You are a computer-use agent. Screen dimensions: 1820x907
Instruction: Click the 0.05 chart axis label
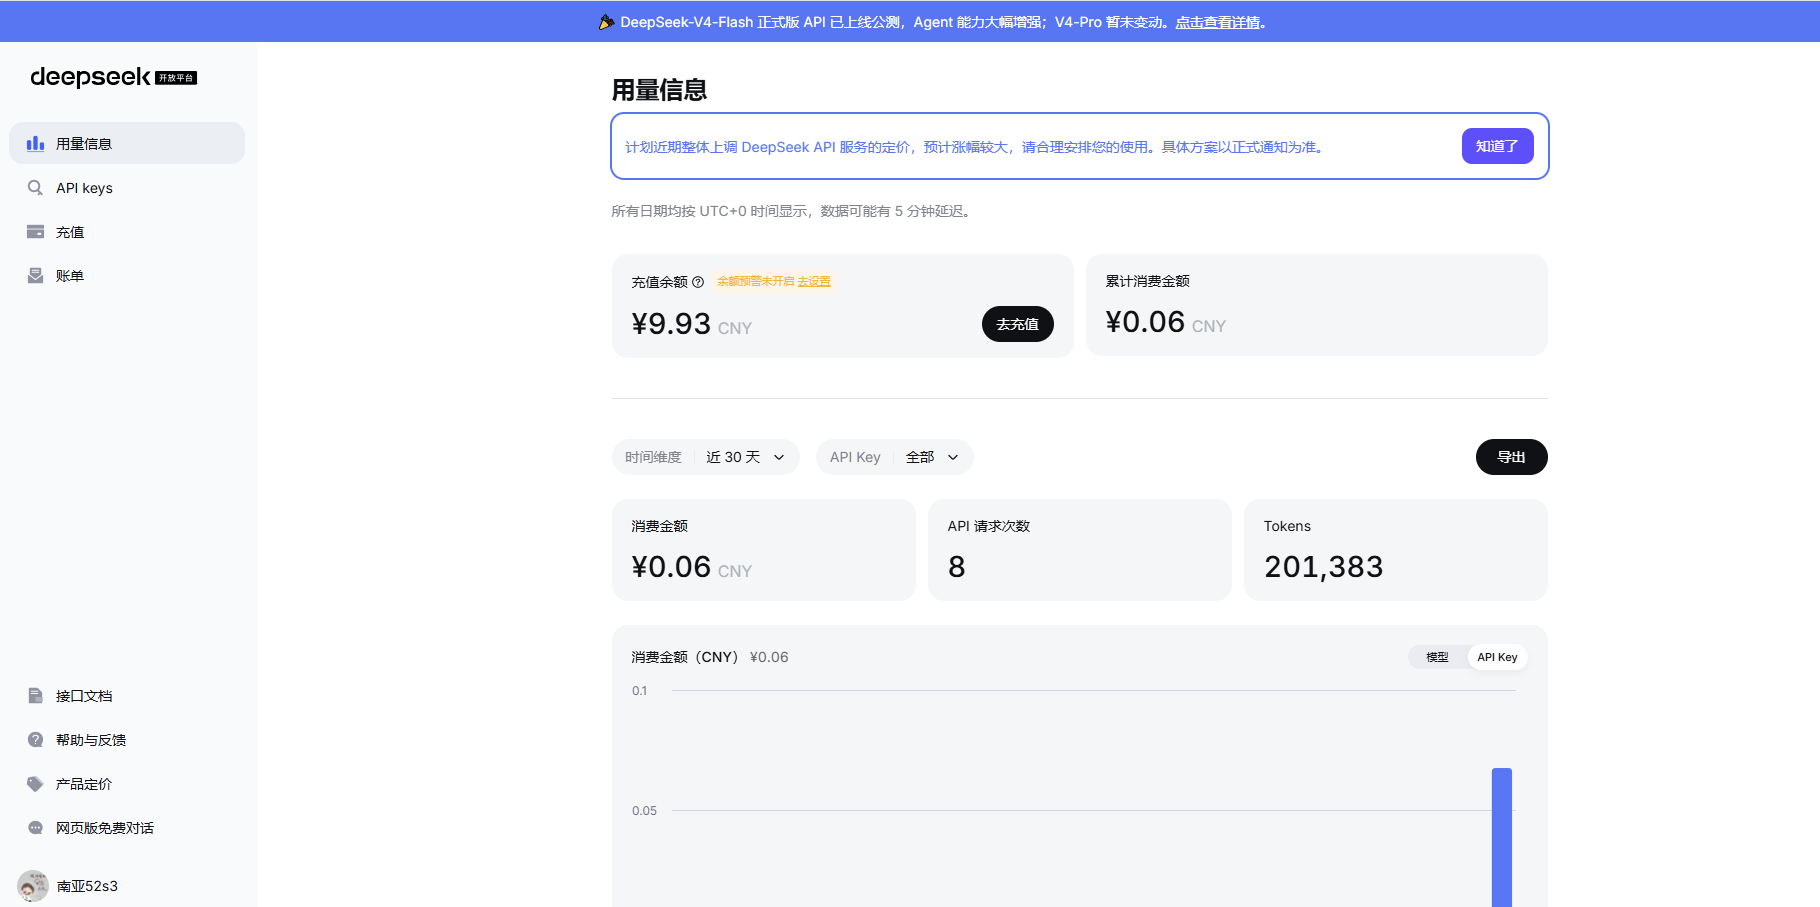[x=644, y=811]
